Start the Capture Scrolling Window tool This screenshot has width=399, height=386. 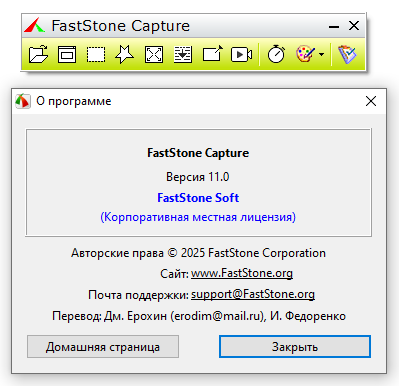point(183,54)
